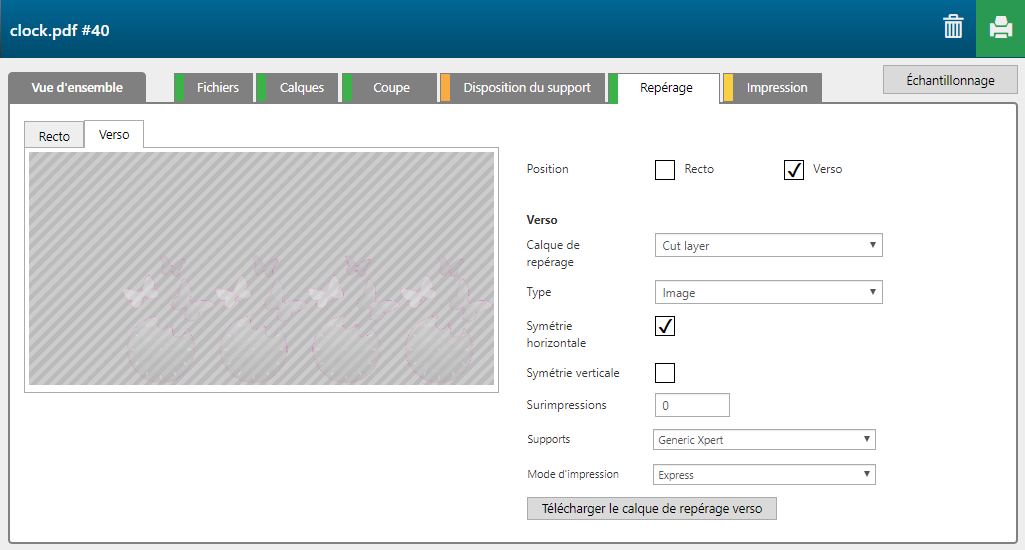1025x550 pixels.
Task: Switch to Vue d'ensemble tab
Action: tap(77, 88)
